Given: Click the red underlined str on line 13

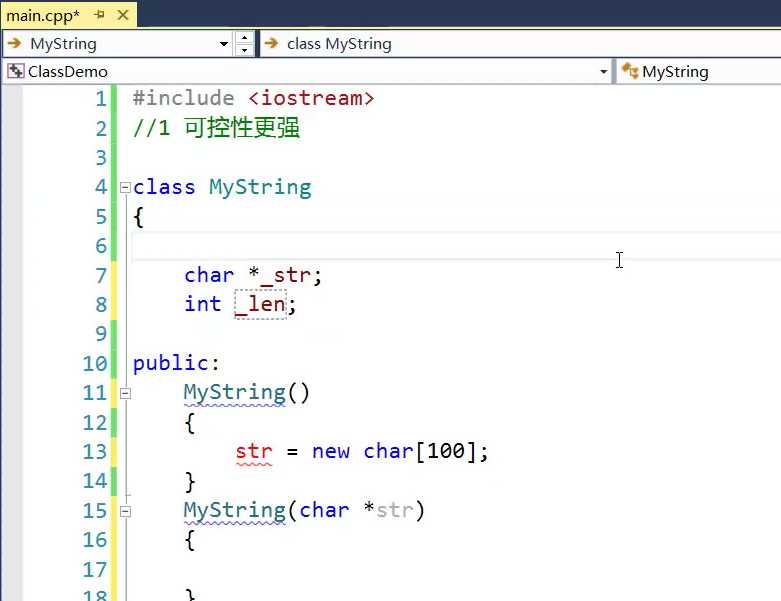Looking at the screenshot, I should click(x=254, y=452).
